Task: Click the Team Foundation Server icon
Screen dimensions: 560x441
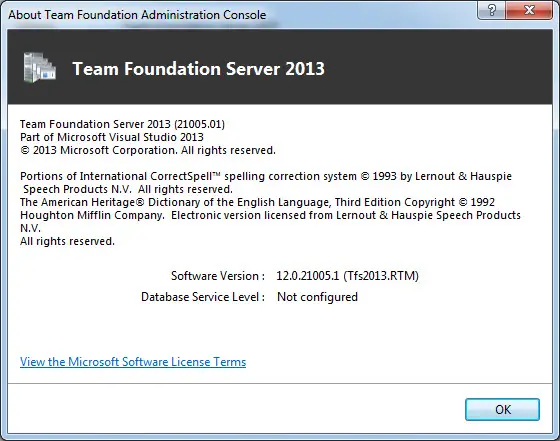Action: click(x=40, y=67)
